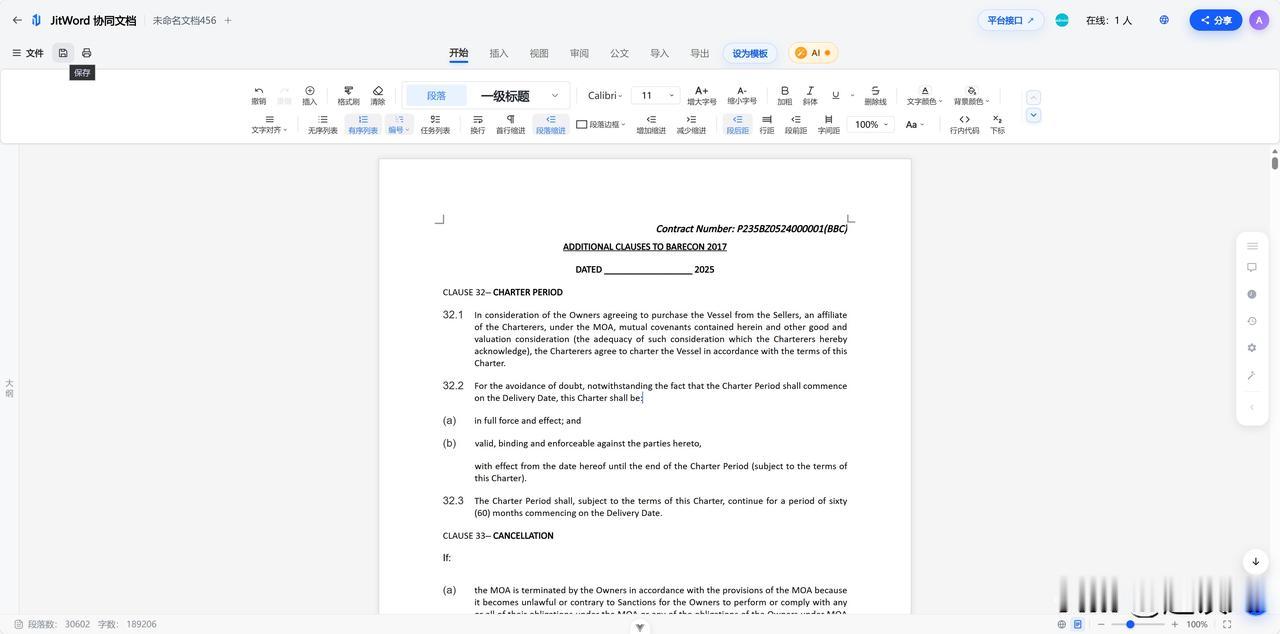Open the 文字对齐 text alignment dropdown
1280x634 pixels.
269,124
